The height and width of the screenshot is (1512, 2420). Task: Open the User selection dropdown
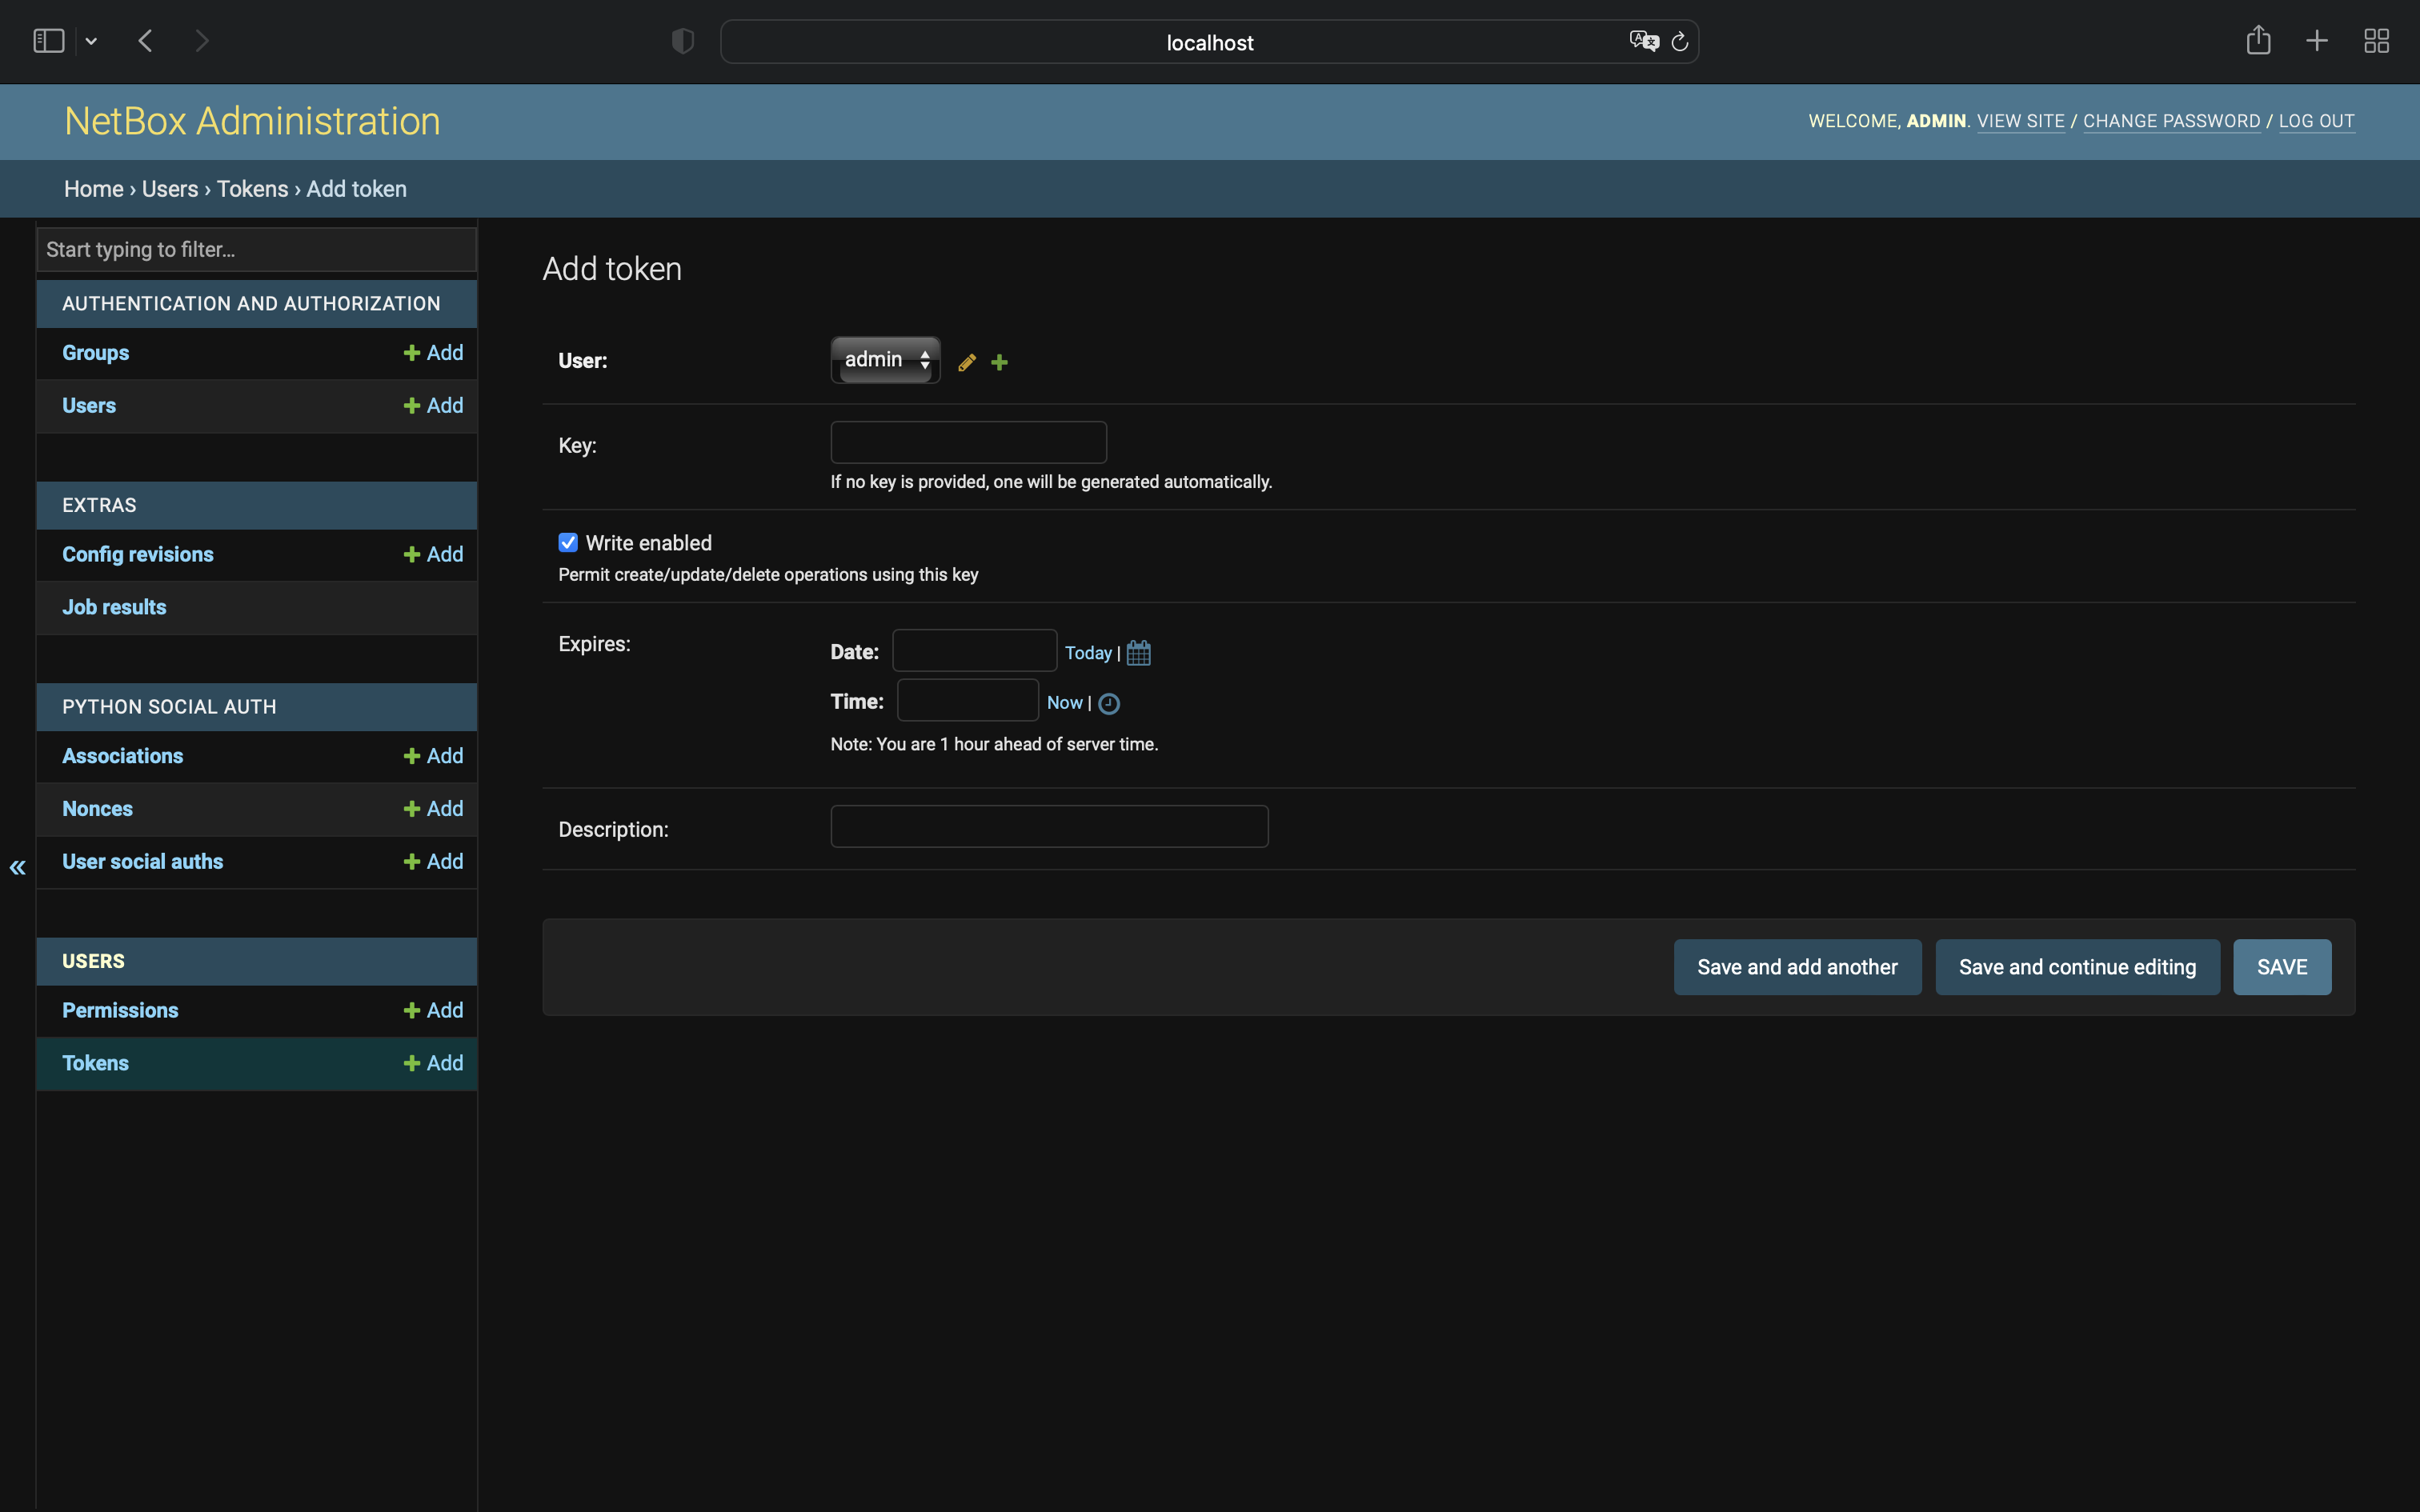884,359
